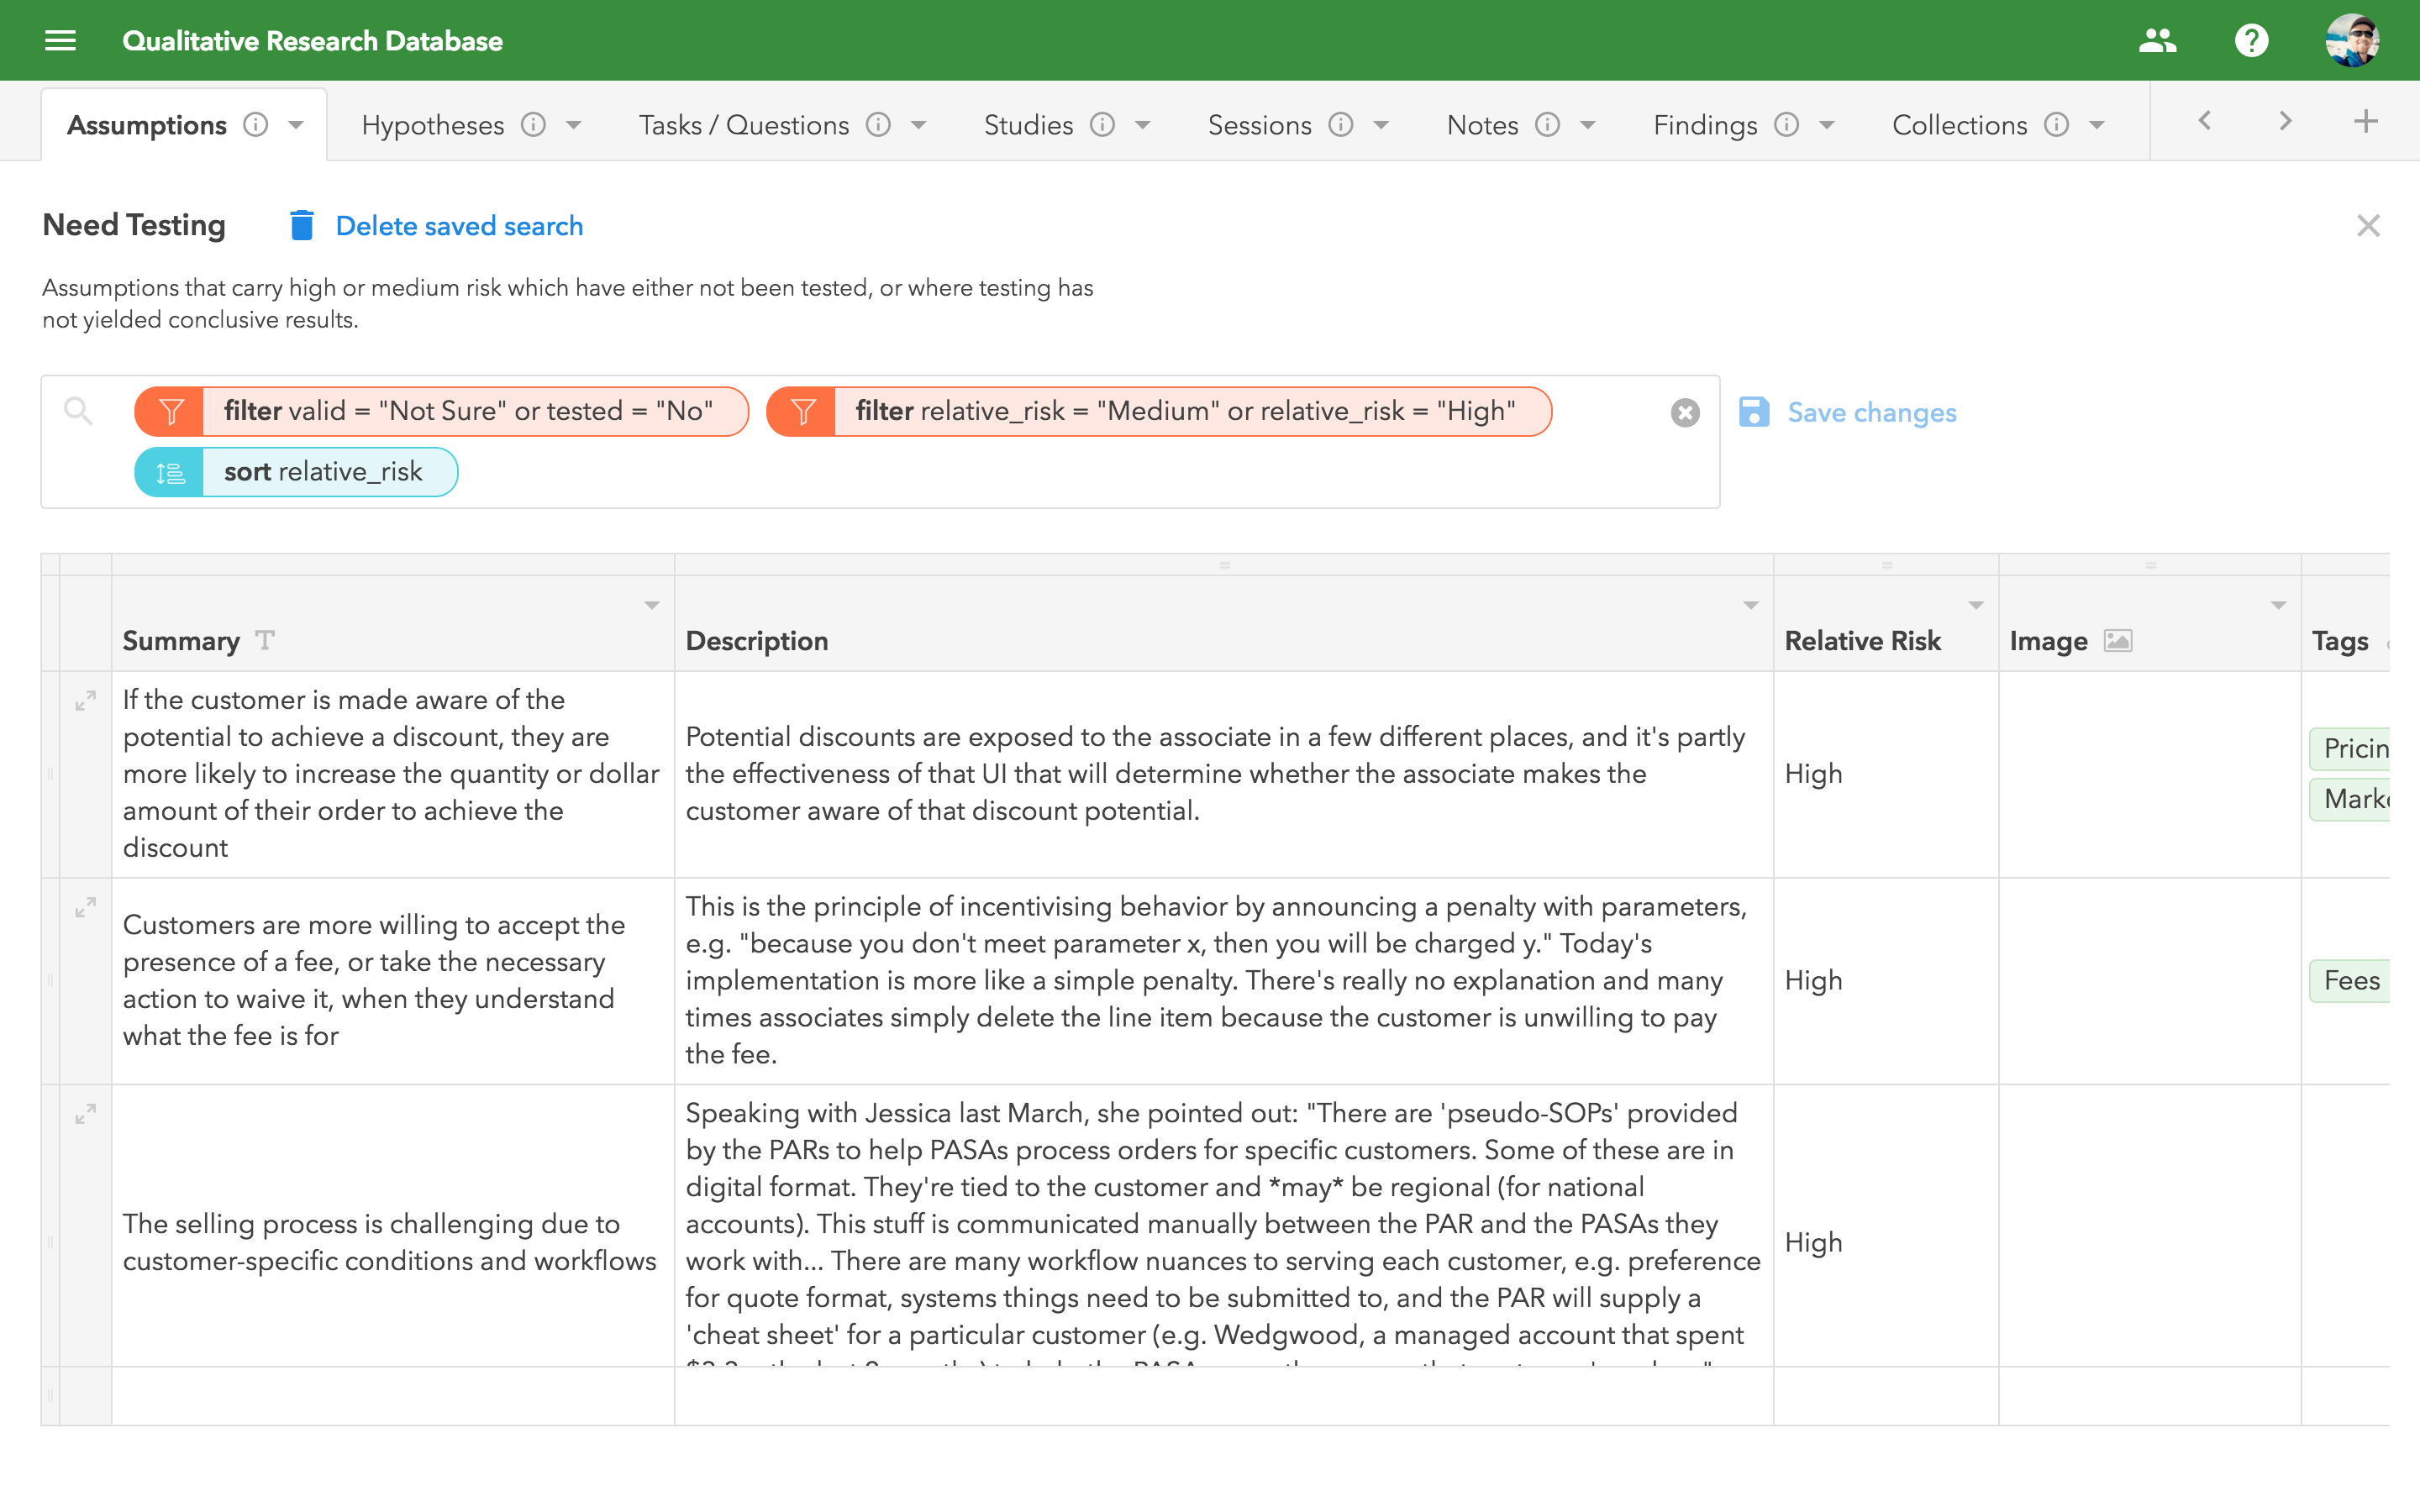Open the hamburger navigation menu
2420x1512 pixels.
coord(60,40)
